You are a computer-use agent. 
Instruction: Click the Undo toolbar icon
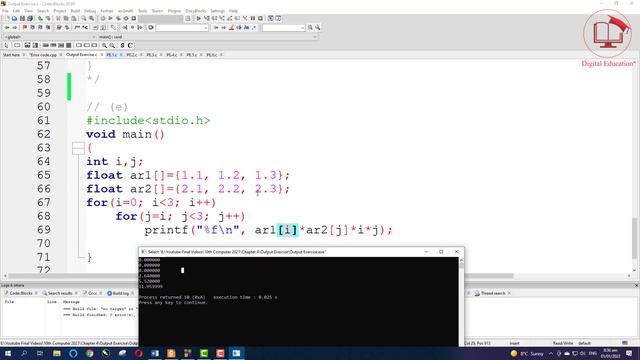point(40,18)
